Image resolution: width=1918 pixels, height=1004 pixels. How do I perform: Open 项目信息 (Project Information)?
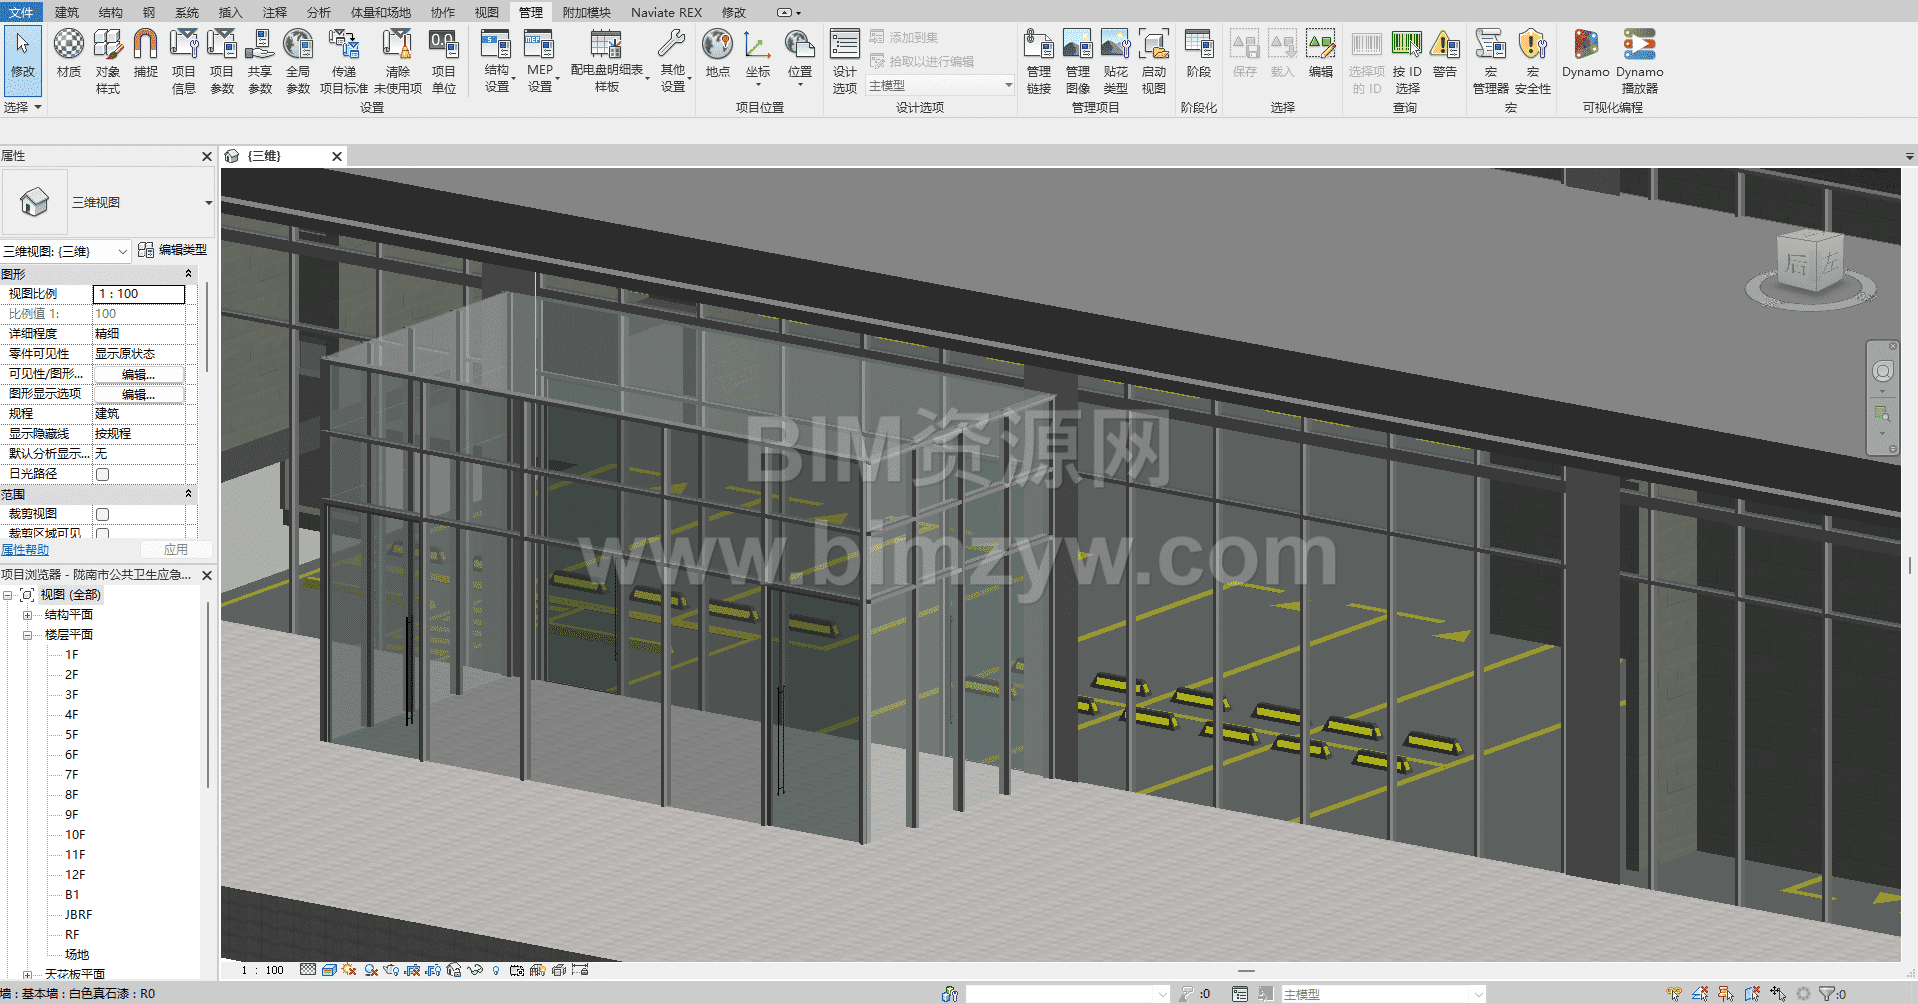point(184,61)
